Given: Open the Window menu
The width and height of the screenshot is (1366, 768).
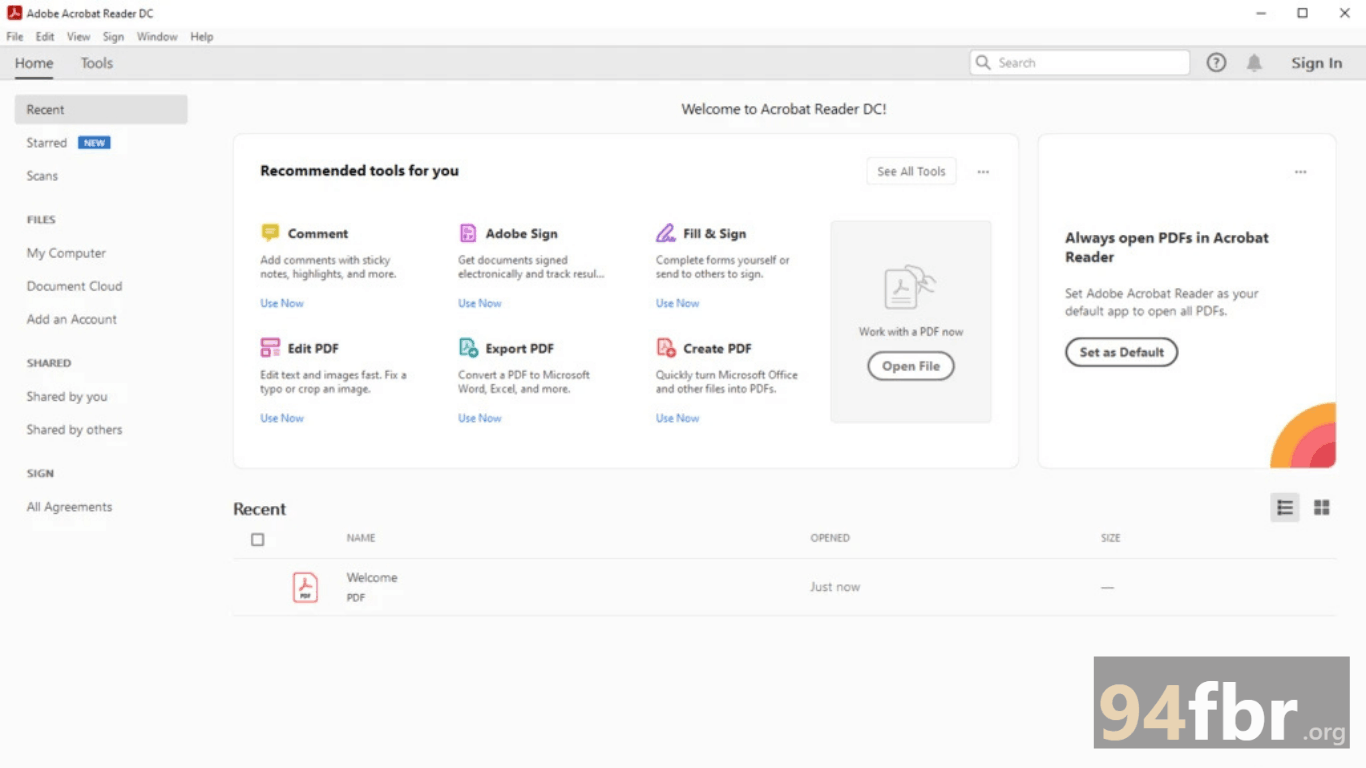Looking at the screenshot, I should click(157, 37).
